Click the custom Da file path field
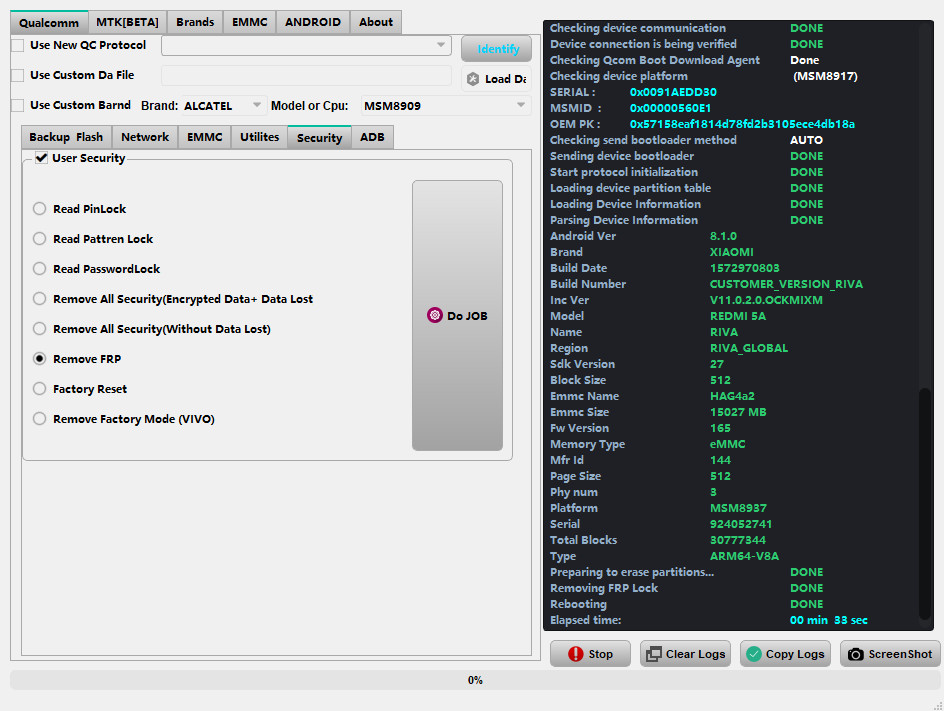The width and height of the screenshot is (944, 711). [306, 76]
